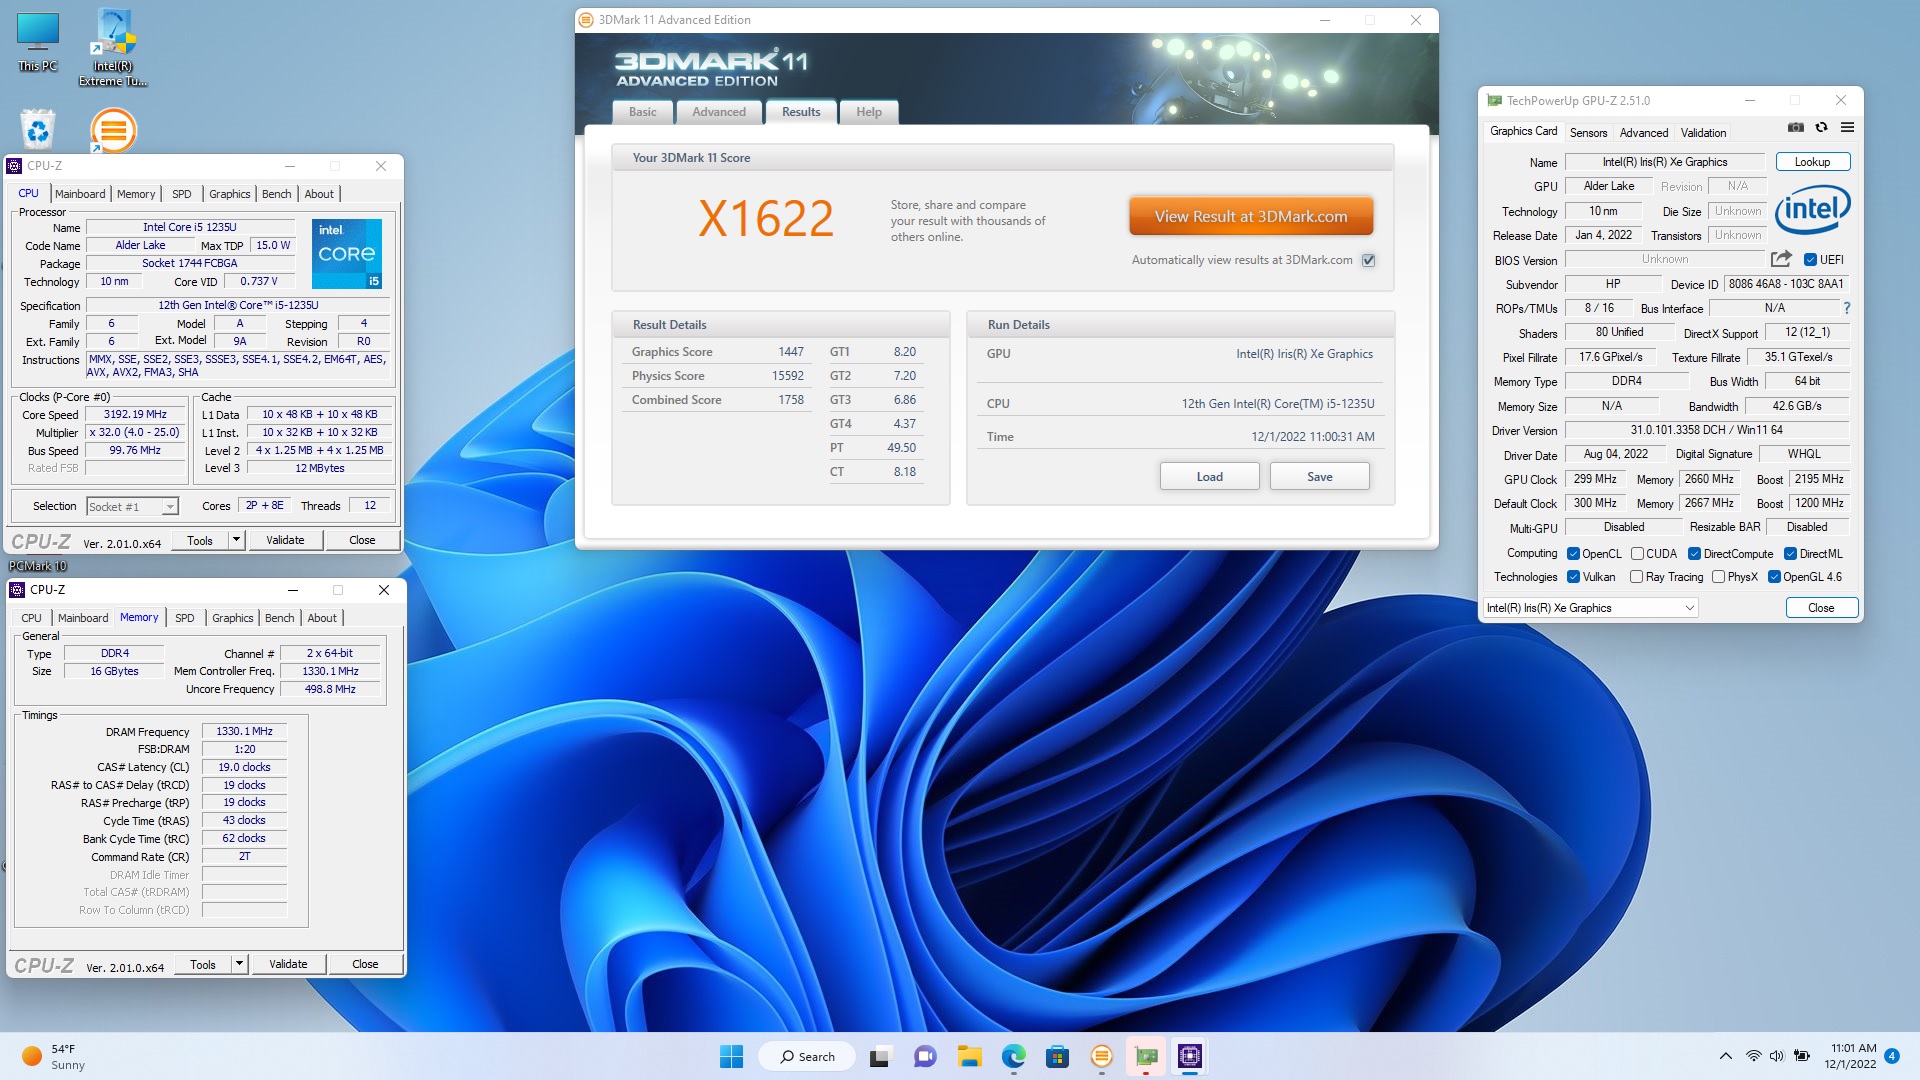Open GPU selection dropdown in GPU-Z
This screenshot has width=1920, height=1080.
pyautogui.click(x=1590, y=608)
